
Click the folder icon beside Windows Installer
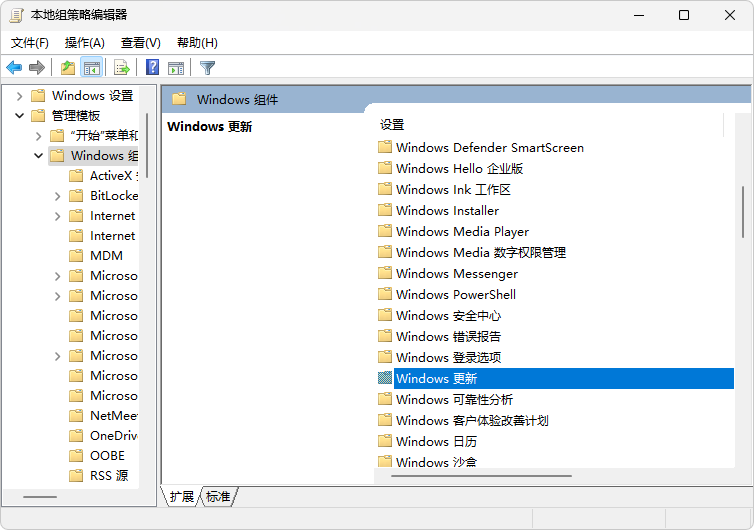[x=385, y=210]
